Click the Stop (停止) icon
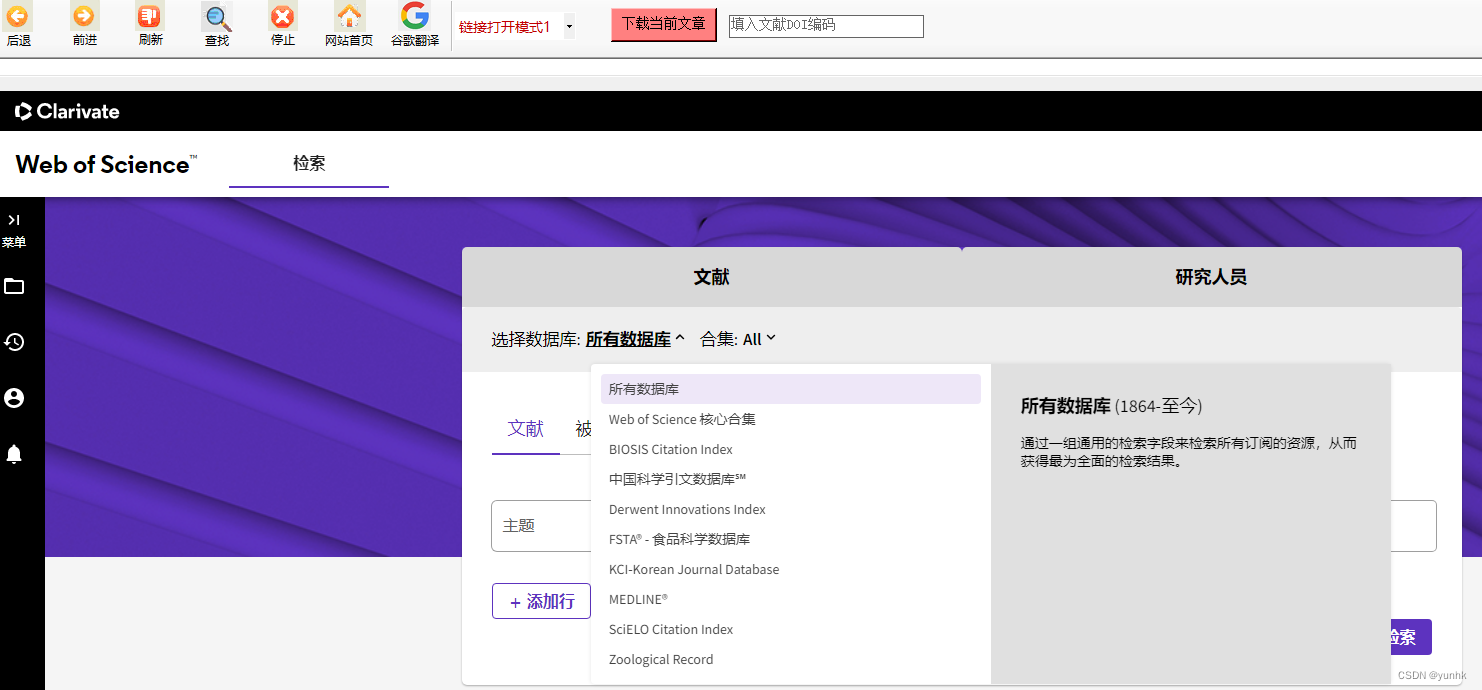The height and width of the screenshot is (690, 1482). pyautogui.click(x=283, y=16)
